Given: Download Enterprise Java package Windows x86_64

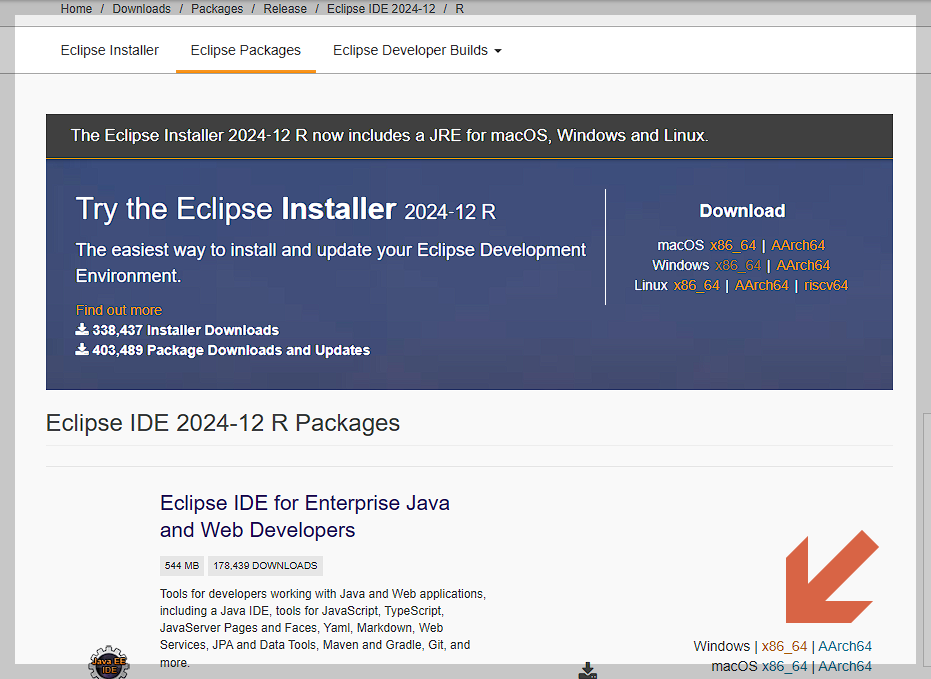Looking at the screenshot, I should (784, 646).
